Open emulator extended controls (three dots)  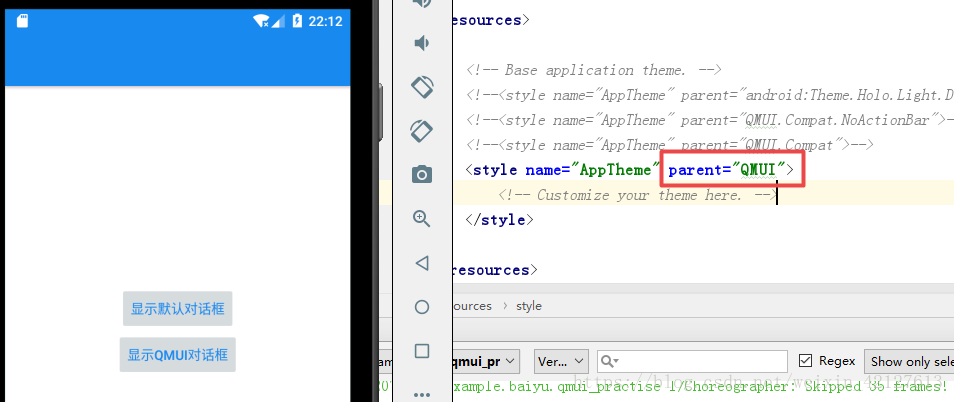422,395
